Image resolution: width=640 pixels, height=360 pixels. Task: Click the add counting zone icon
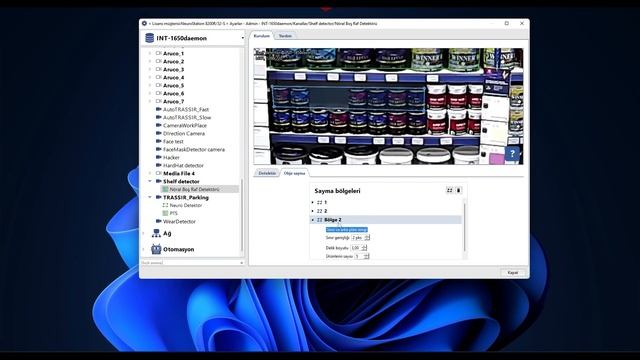pyautogui.click(x=449, y=190)
